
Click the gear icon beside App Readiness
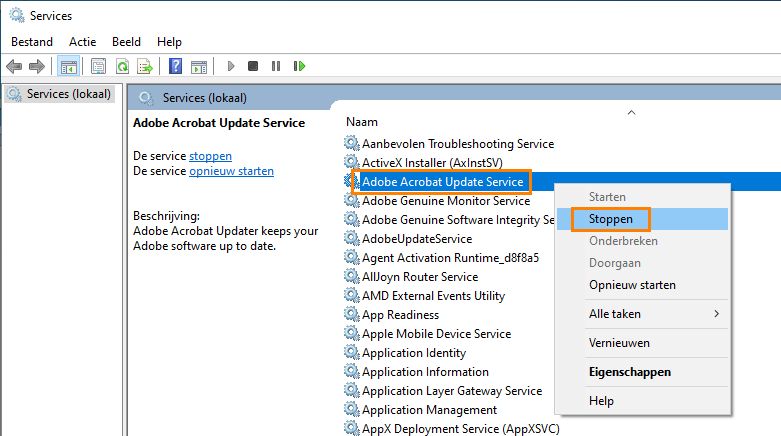[352, 315]
